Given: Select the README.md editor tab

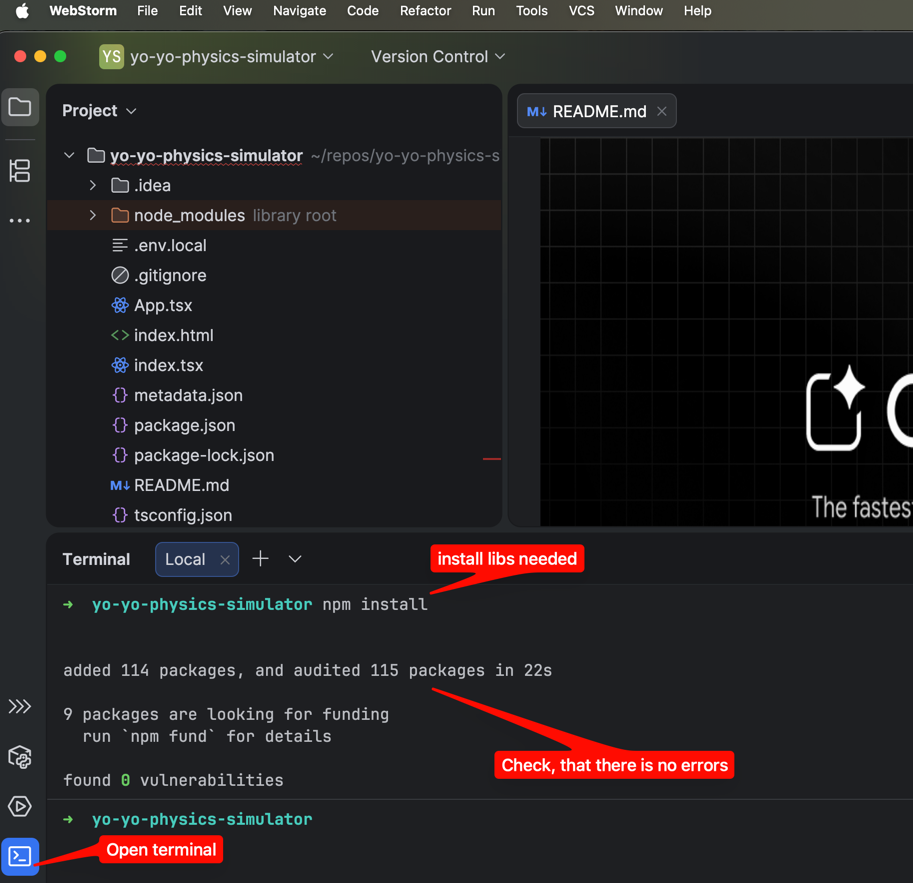Looking at the screenshot, I should click(598, 112).
